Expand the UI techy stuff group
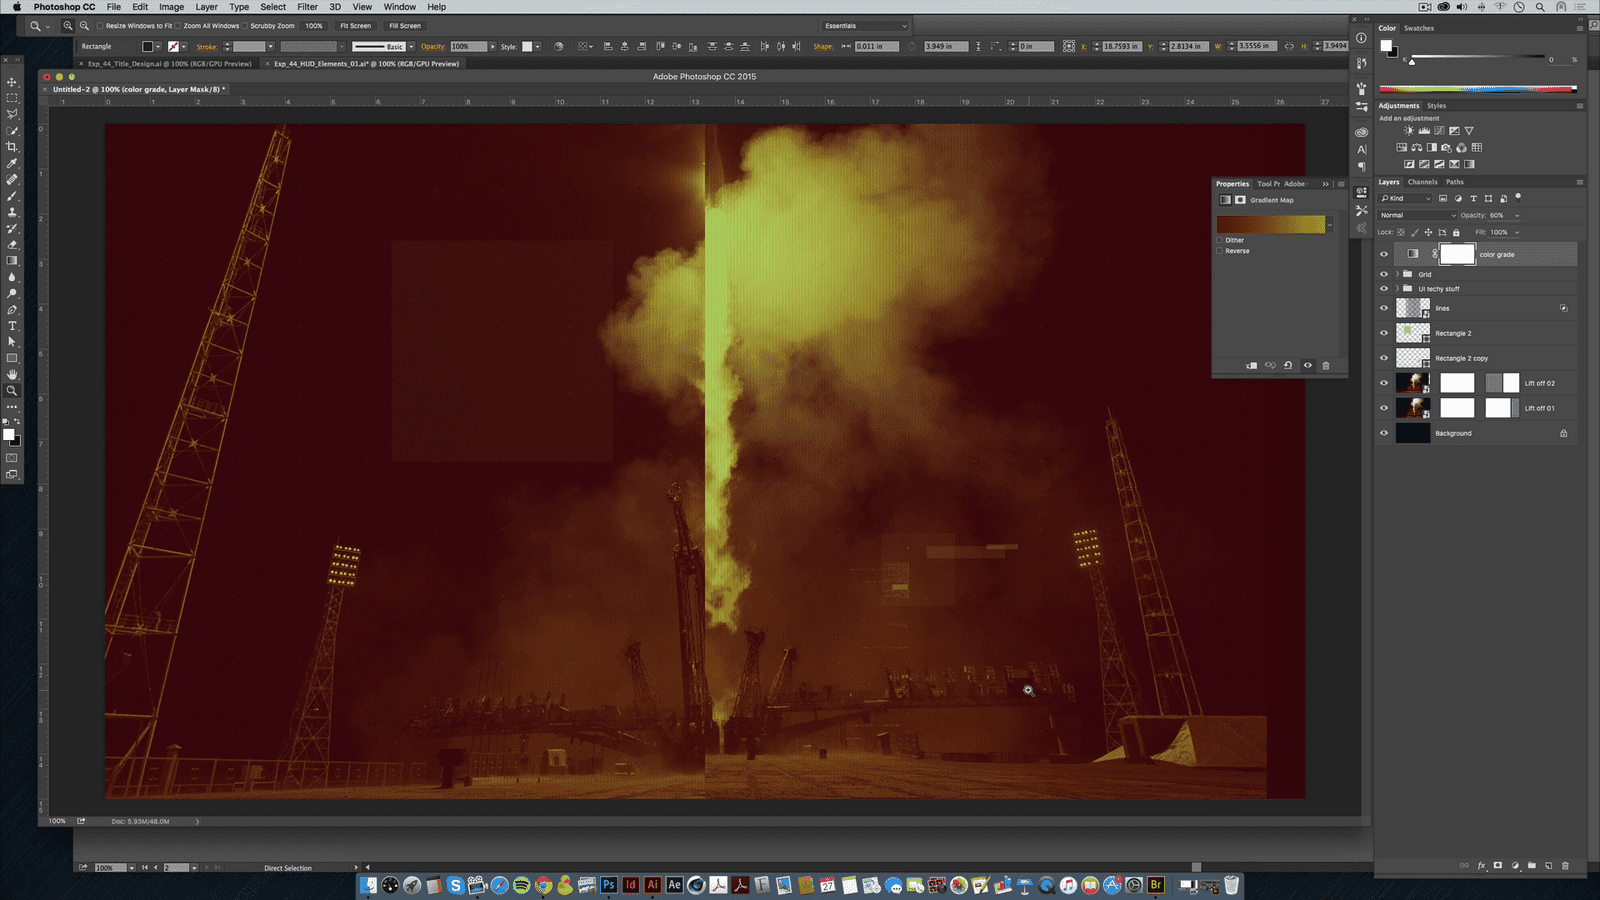Viewport: 1600px width, 900px height. (x=1397, y=289)
